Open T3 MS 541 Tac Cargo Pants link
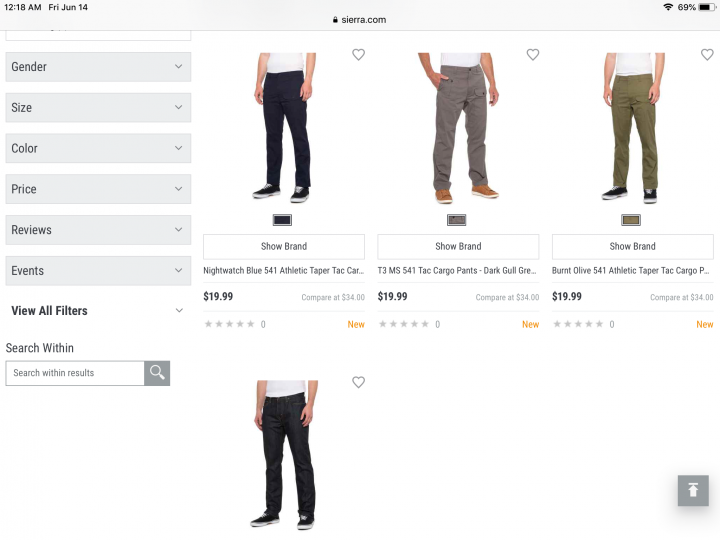This screenshot has height=540, width=720. click(457, 271)
